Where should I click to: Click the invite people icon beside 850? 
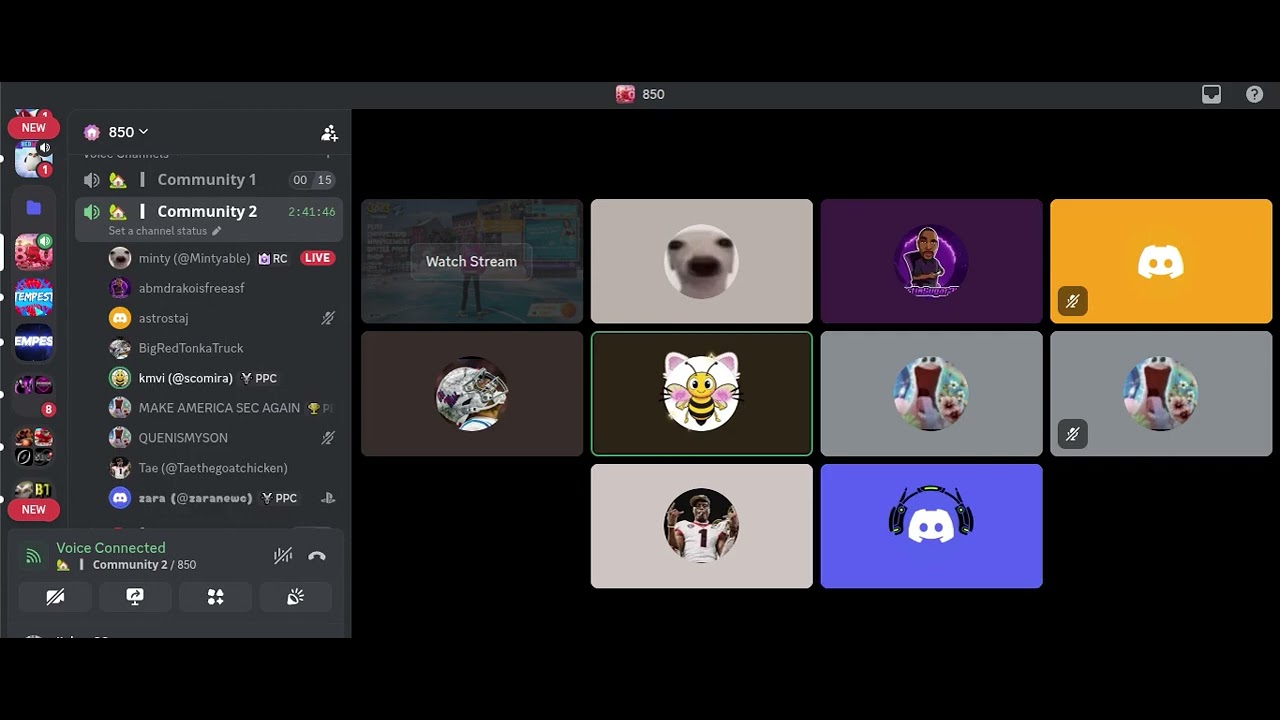pyautogui.click(x=329, y=132)
